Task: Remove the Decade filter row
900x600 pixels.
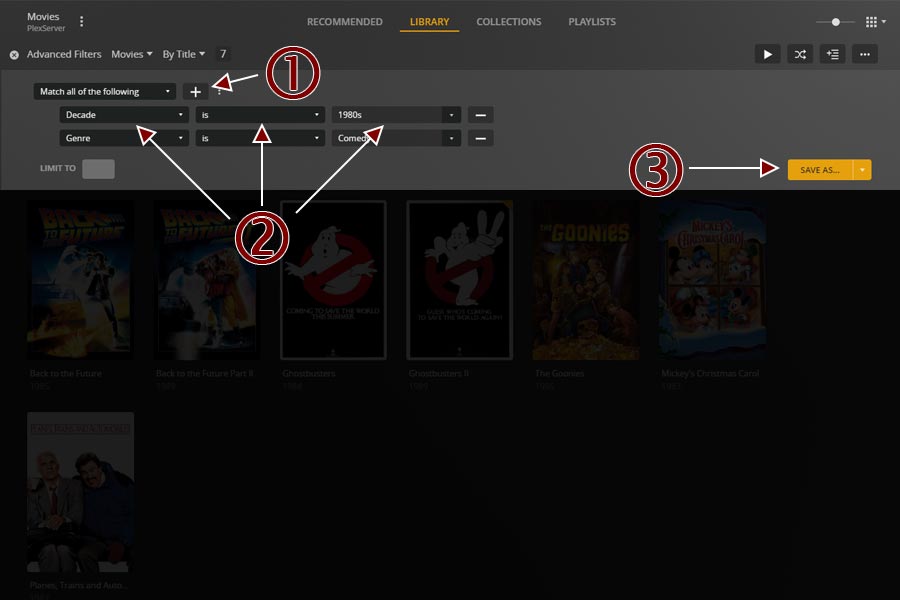Action: pyautogui.click(x=480, y=115)
